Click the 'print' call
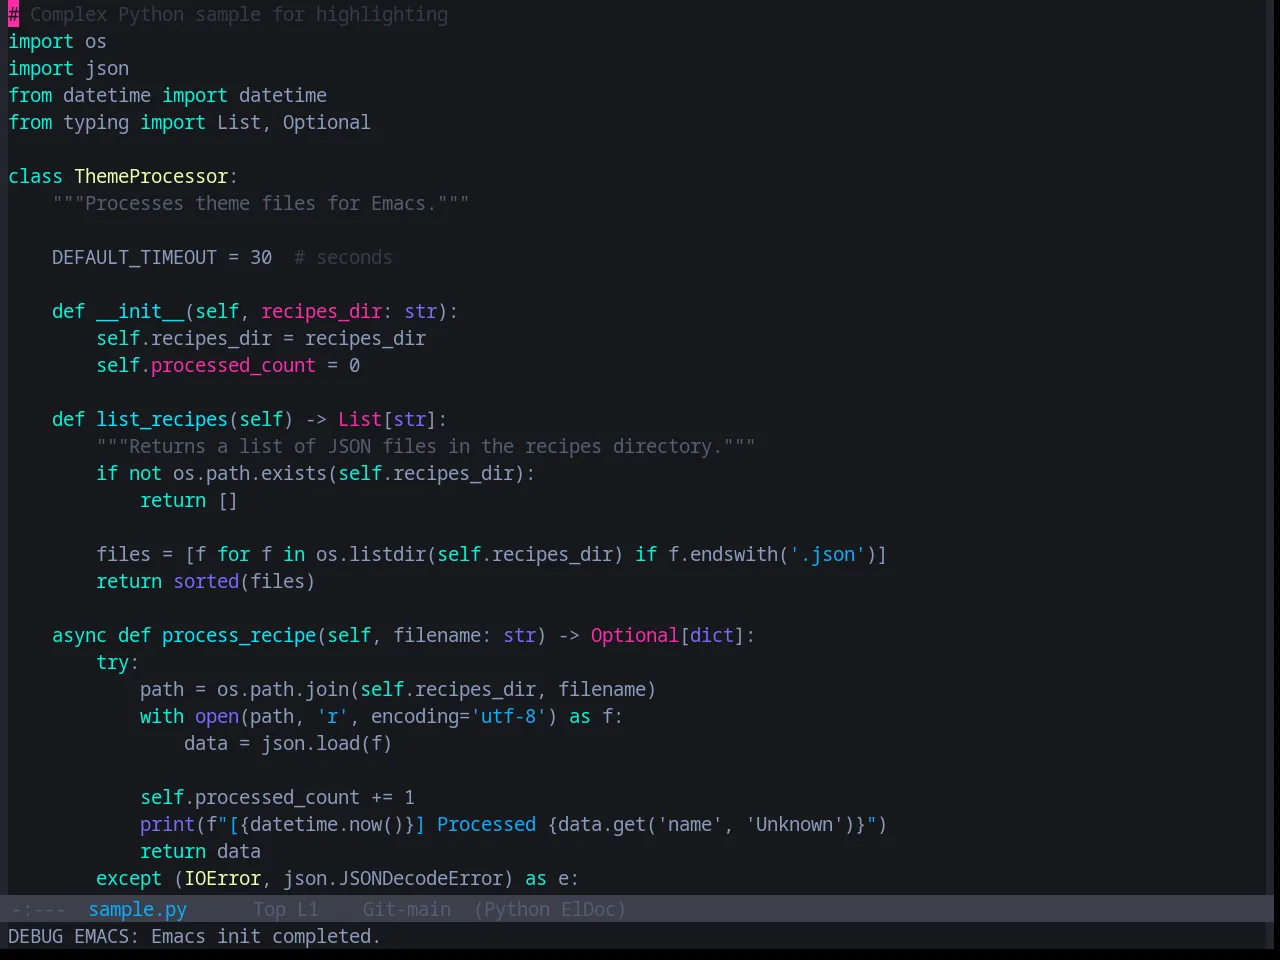This screenshot has width=1280, height=960. (x=167, y=824)
